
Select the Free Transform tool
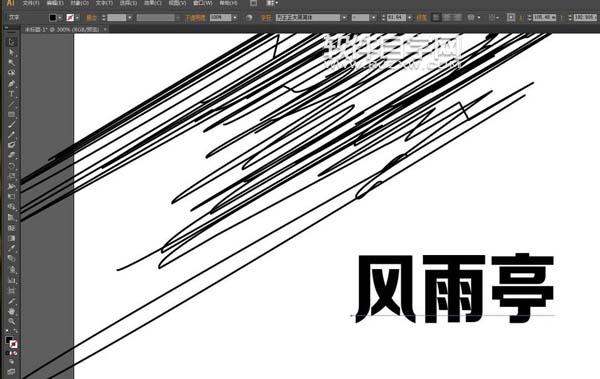(x=12, y=197)
